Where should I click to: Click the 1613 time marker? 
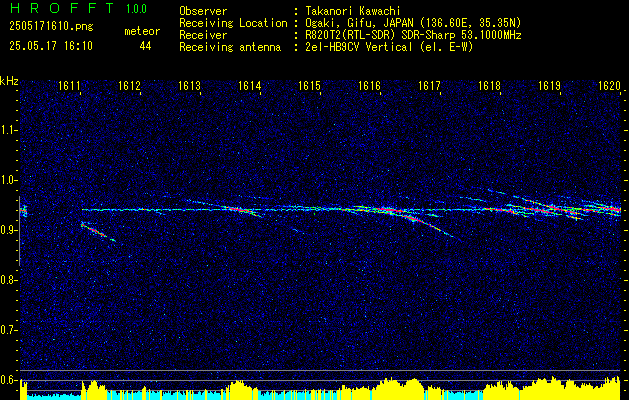tap(189, 86)
